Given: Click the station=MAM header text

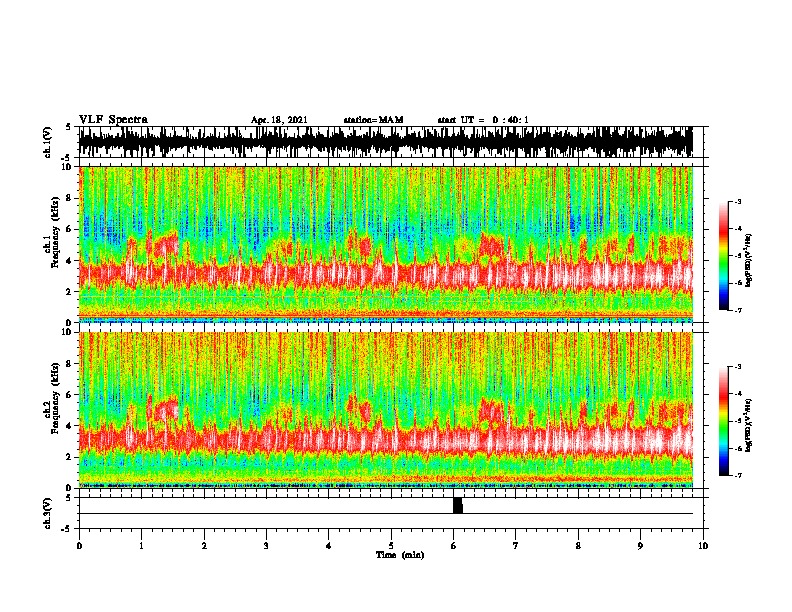Looking at the screenshot, I should pos(373,120).
